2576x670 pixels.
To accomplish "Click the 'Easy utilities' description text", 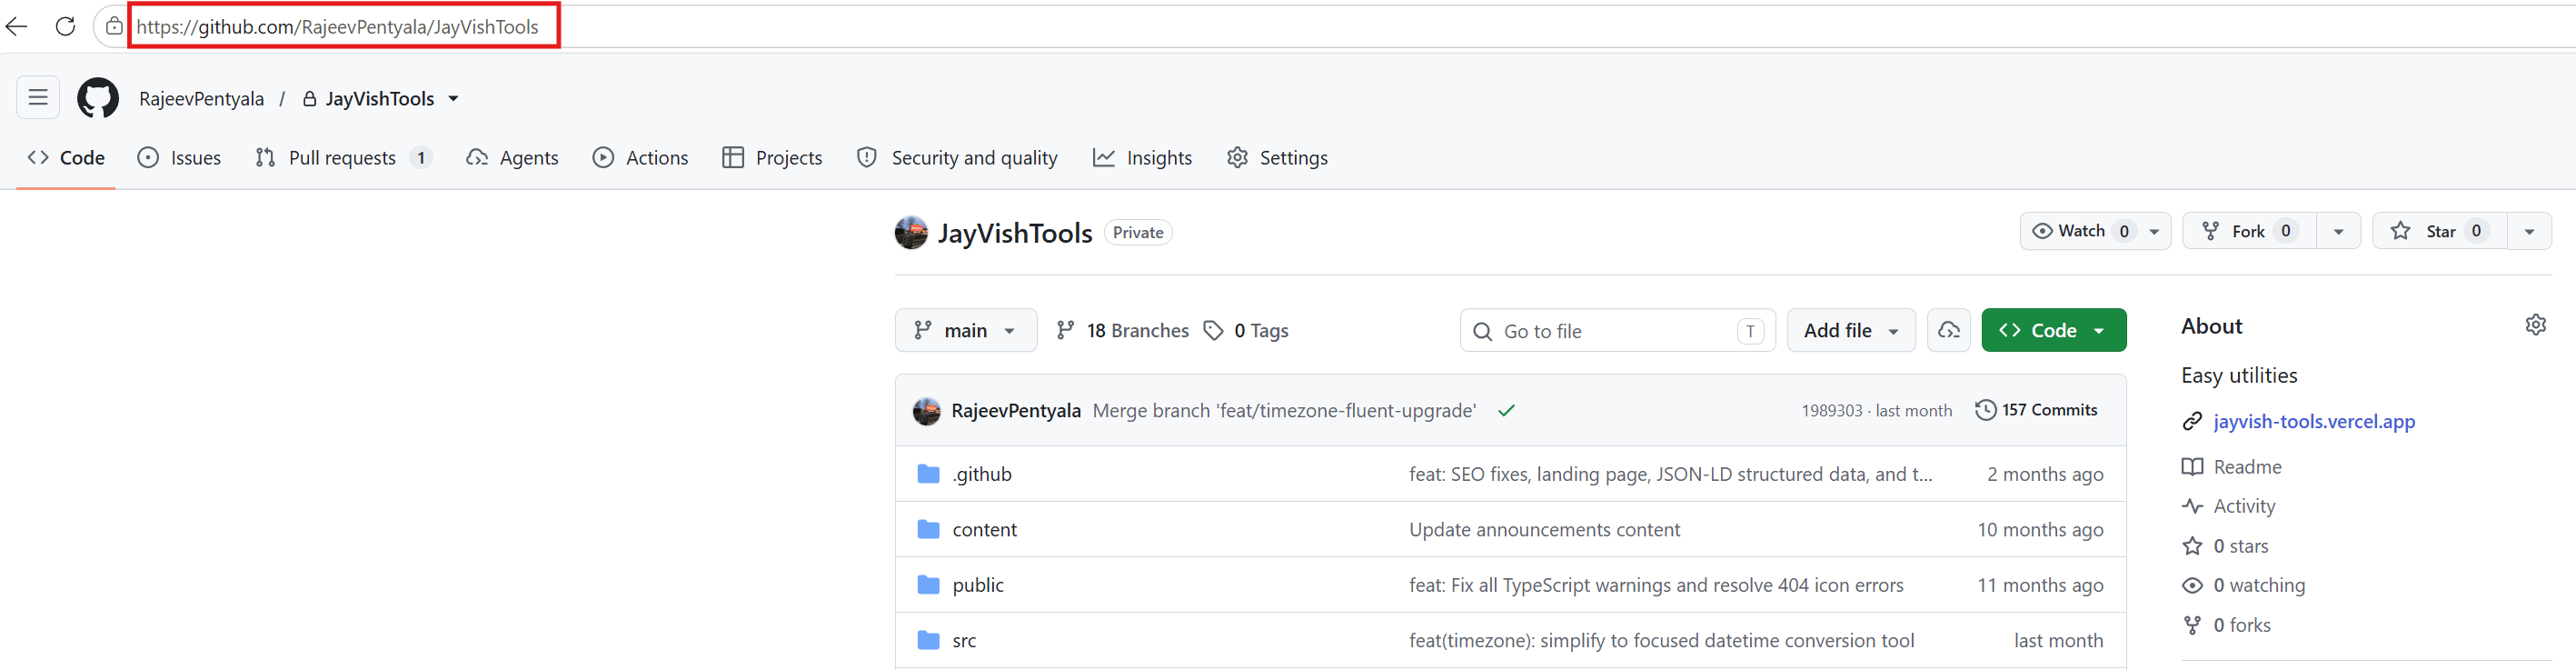I will (2239, 375).
